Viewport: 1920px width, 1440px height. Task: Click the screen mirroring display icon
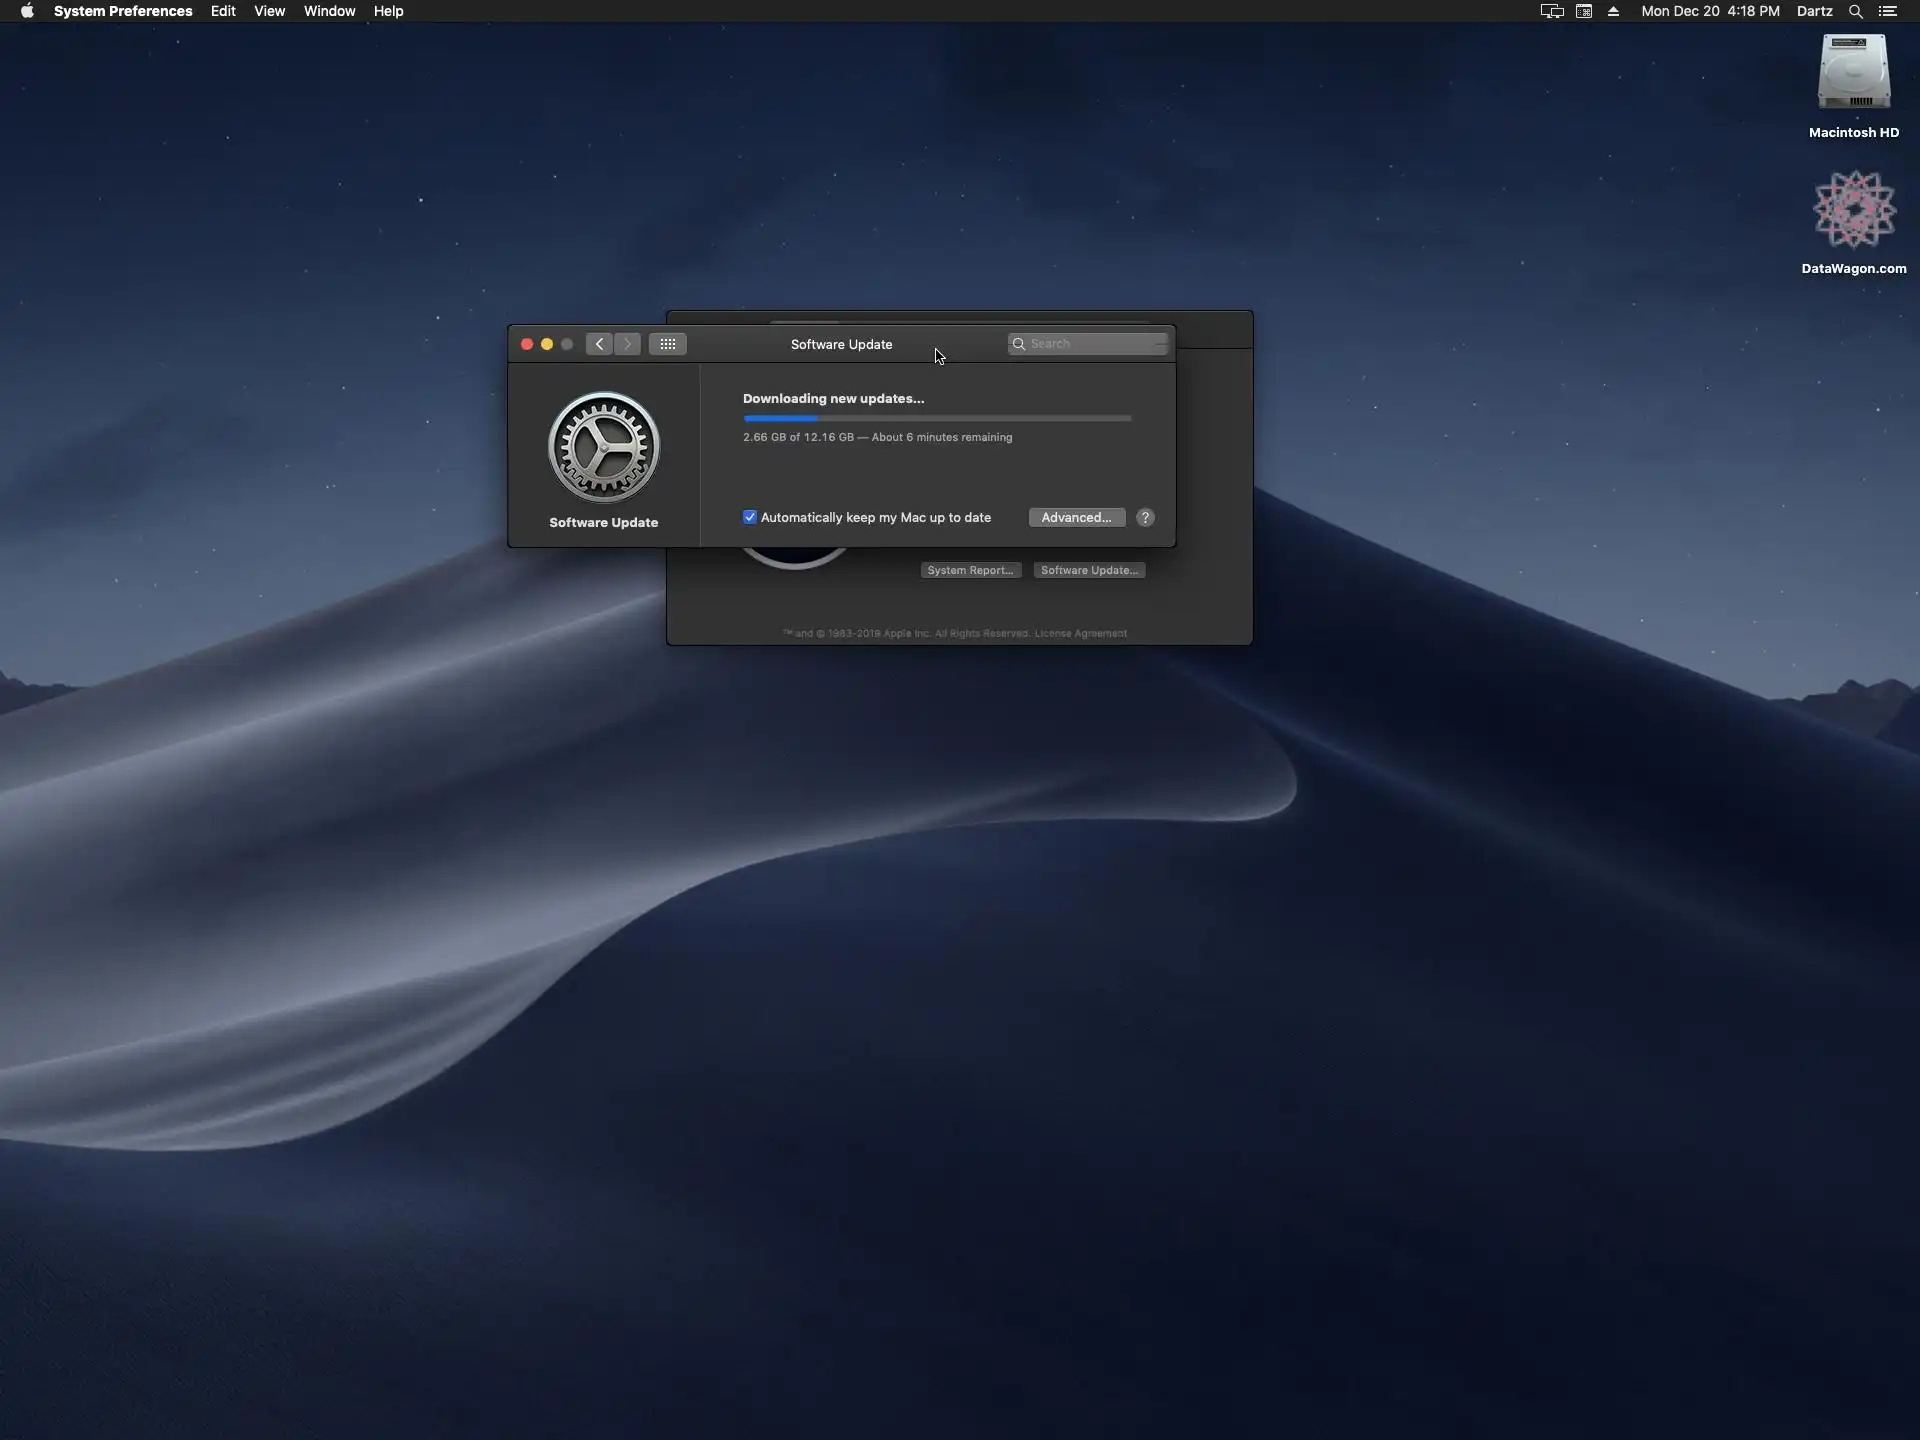[1551, 11]
